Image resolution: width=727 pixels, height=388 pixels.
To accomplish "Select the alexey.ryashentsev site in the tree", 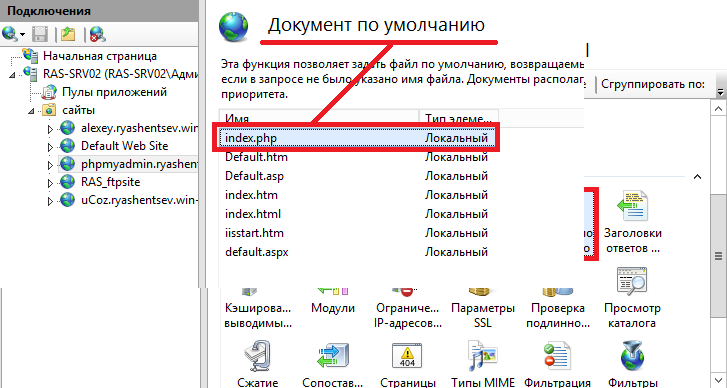I will coord(139,128).
